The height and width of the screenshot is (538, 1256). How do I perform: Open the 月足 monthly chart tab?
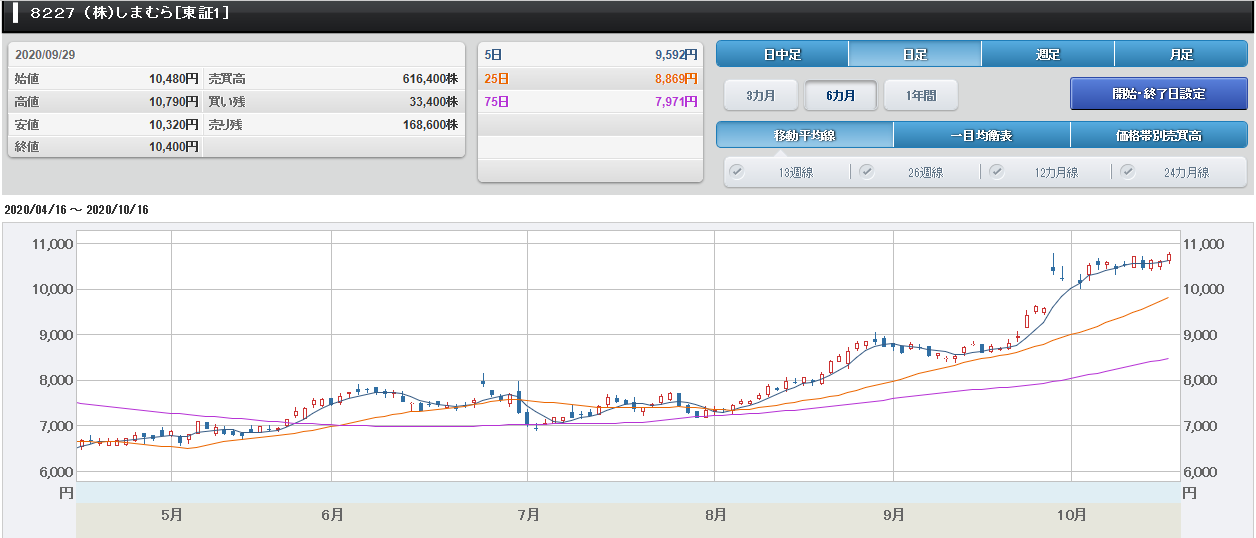click(x=1181, y=54)
